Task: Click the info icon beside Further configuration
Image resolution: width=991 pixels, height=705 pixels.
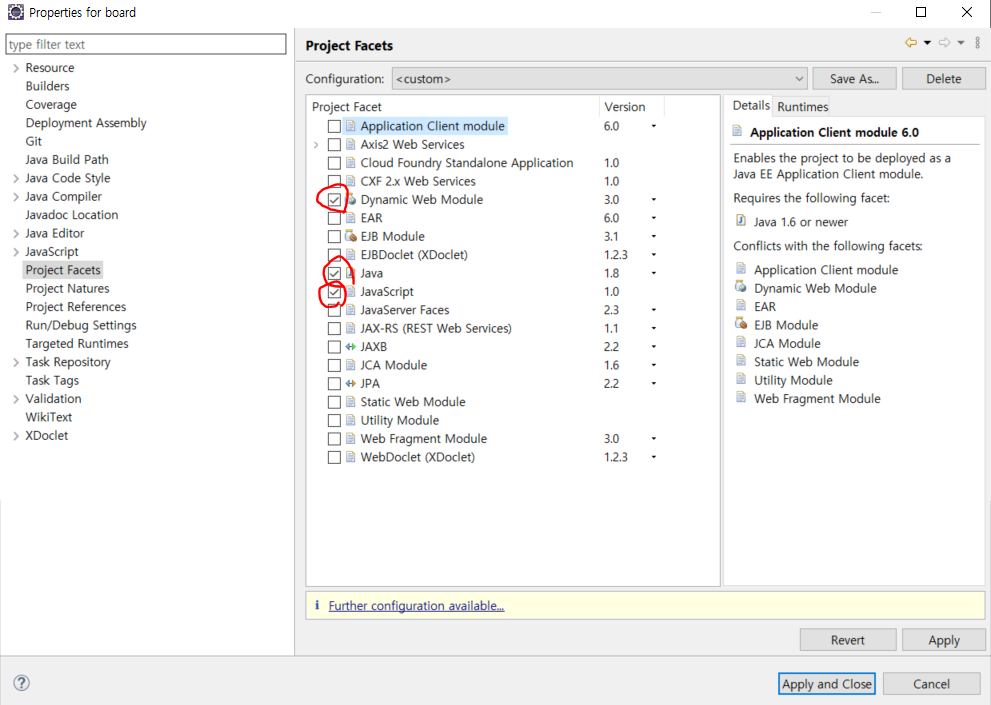Action: [317, 605]
